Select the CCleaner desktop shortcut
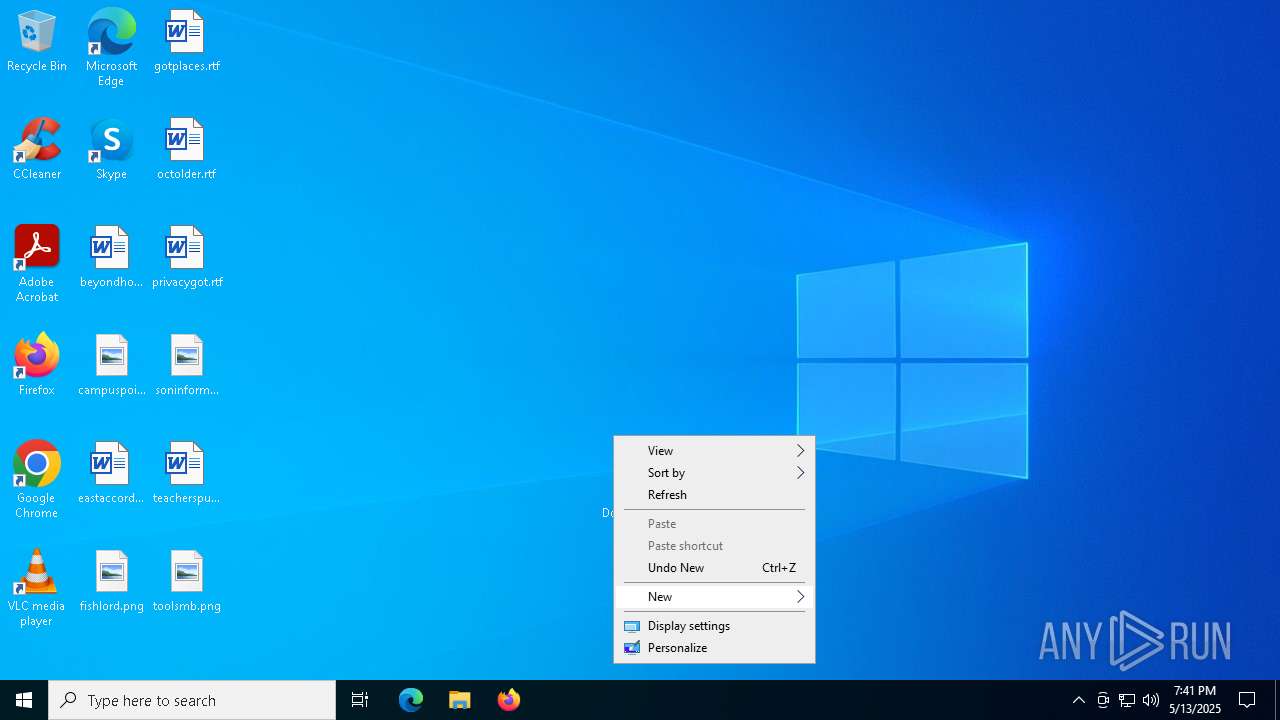This screenshot has height=720, width=1280. (37, 150)
